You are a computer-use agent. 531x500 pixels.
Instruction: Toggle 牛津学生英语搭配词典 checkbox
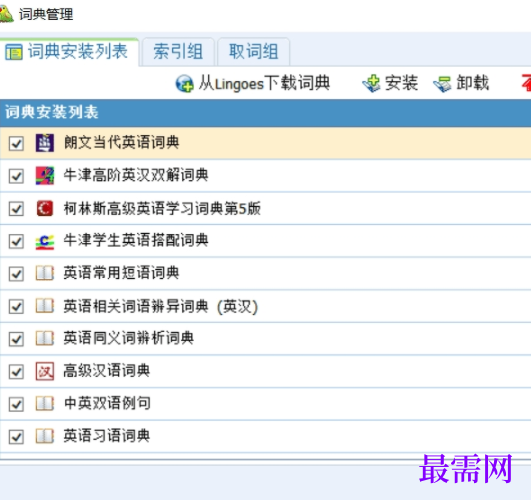pyautogui.click(x=16, y=242)
